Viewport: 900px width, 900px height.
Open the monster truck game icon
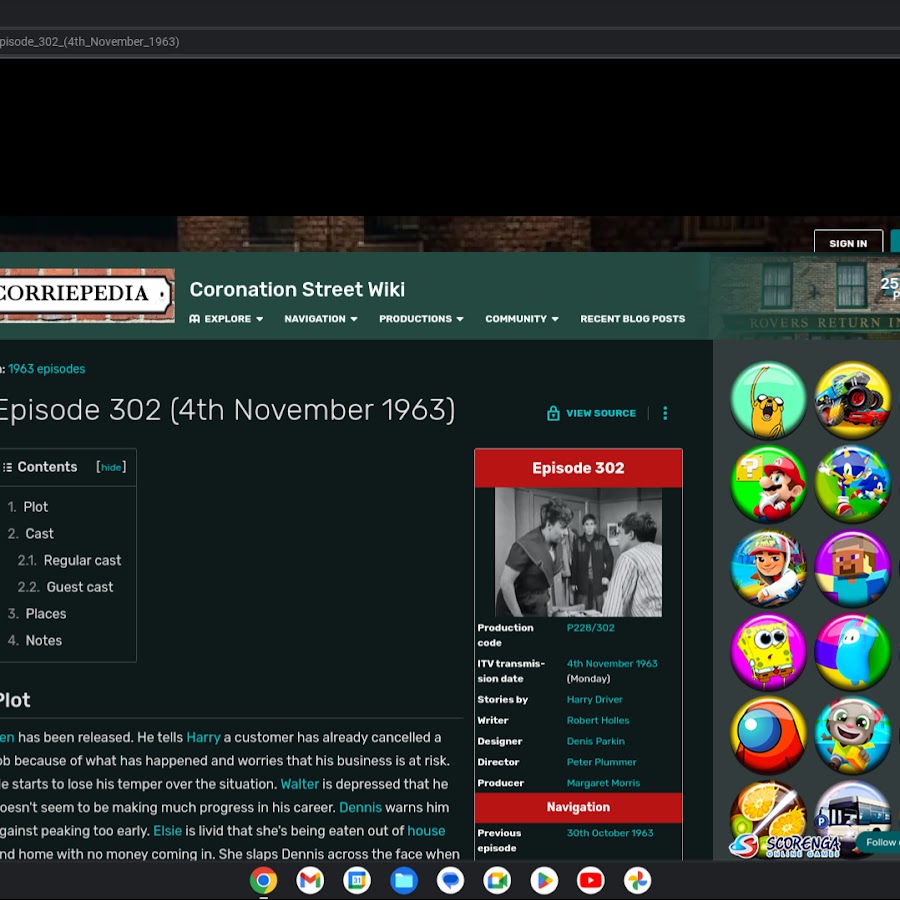852,400
